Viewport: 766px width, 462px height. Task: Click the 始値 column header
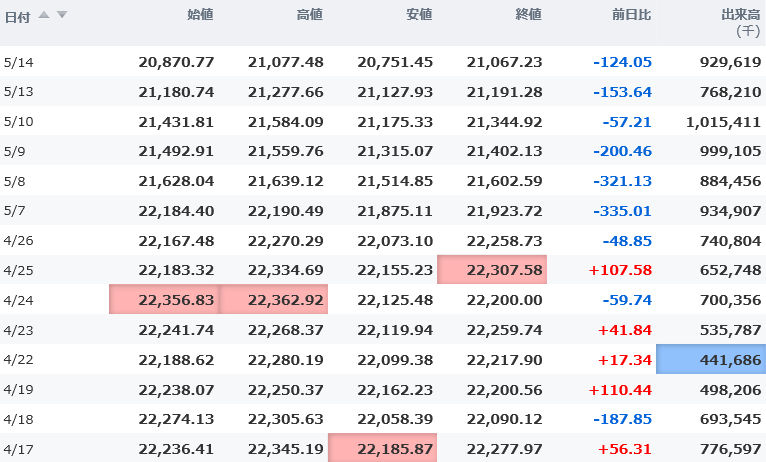pos(200,15)
